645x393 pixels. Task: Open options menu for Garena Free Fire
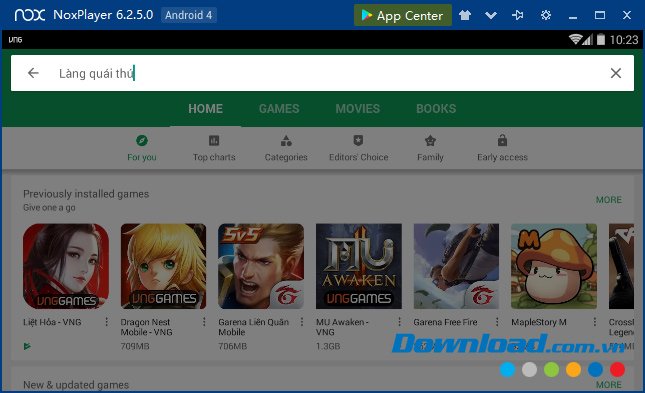click(497, 322)
